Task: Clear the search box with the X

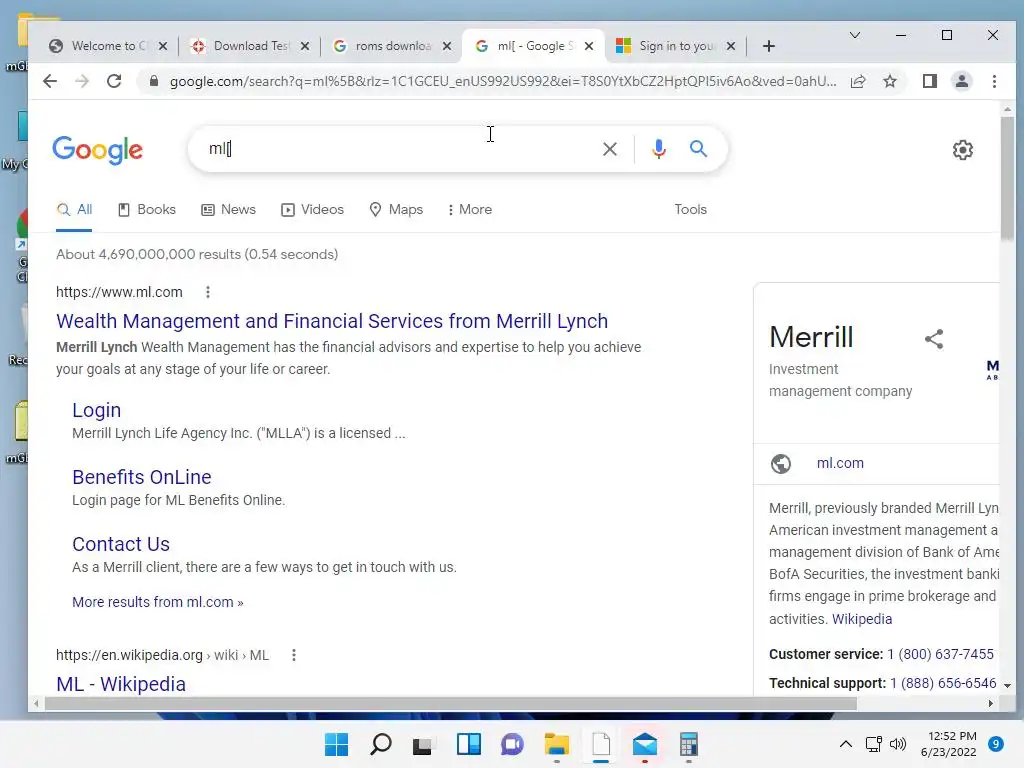Action: coord(609,149)
